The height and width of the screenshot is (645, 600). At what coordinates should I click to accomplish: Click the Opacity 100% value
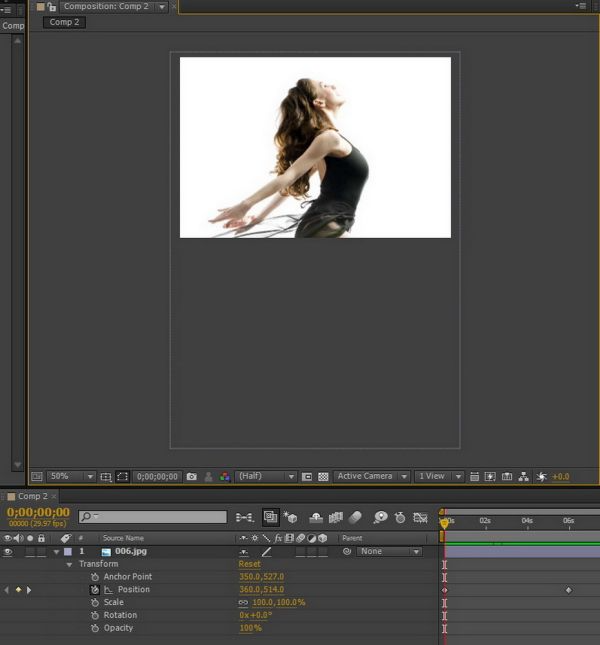click(250, 628)
